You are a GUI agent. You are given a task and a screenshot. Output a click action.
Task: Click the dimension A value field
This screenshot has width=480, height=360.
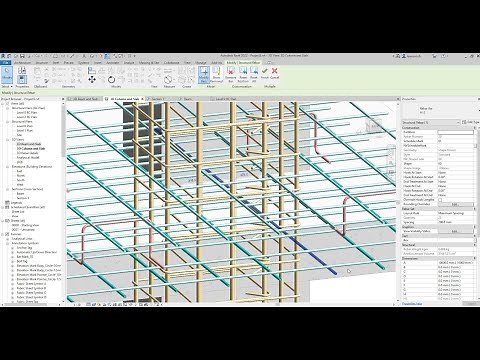coord(455,263)
